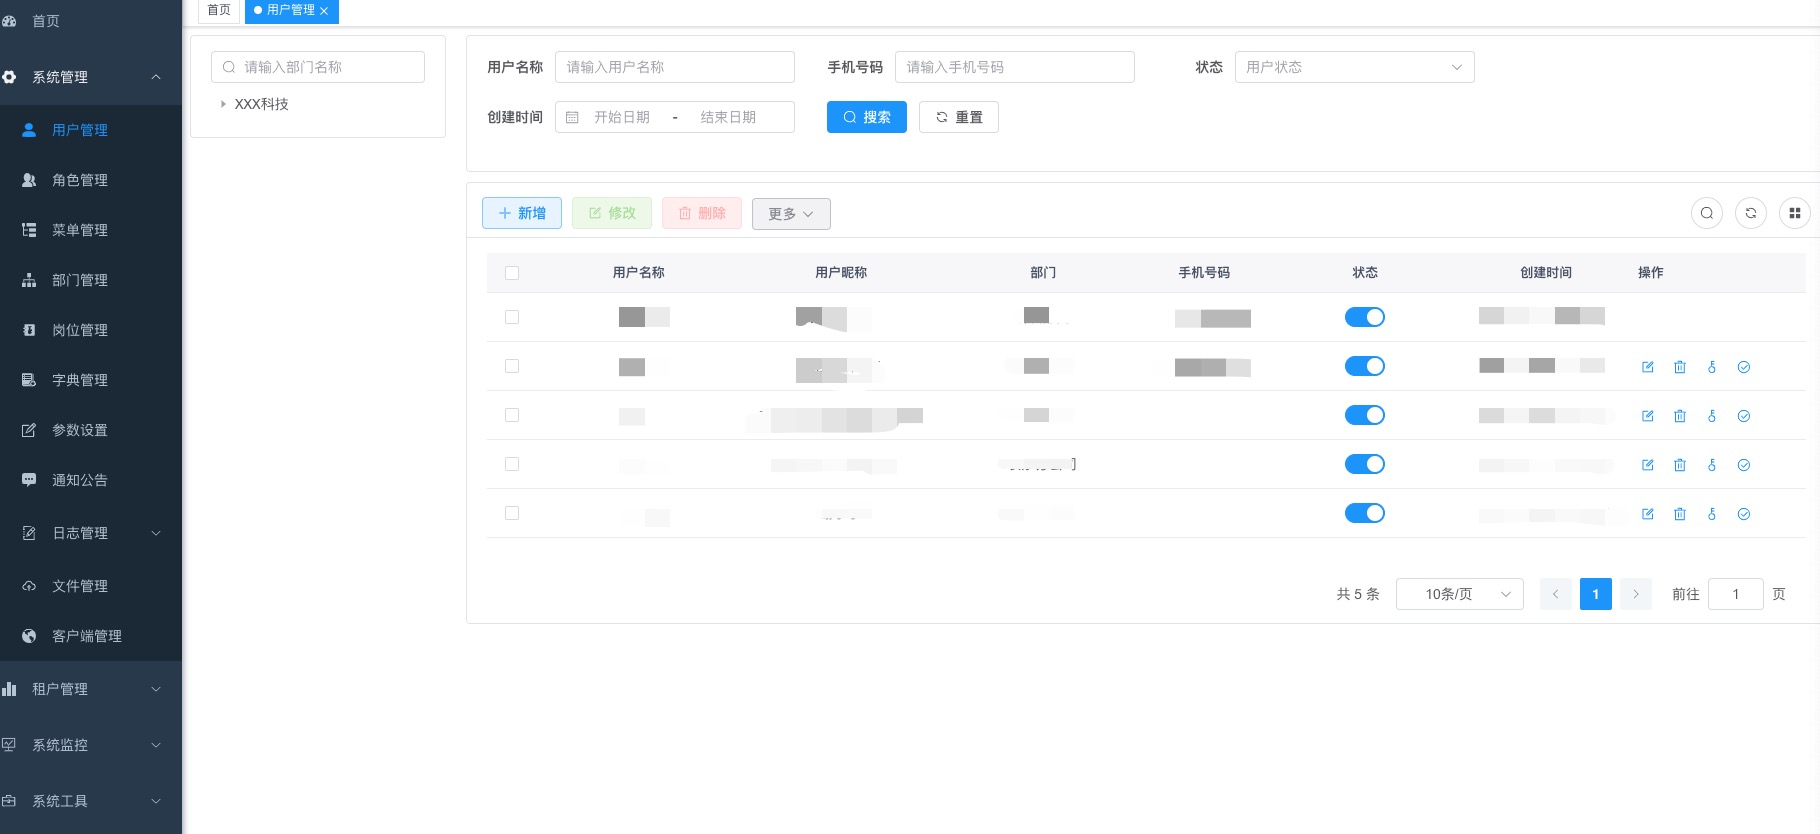The image size is (1820, 834).
Task: Toggle the status switch in first row
Action: [x=1365, y=317]
